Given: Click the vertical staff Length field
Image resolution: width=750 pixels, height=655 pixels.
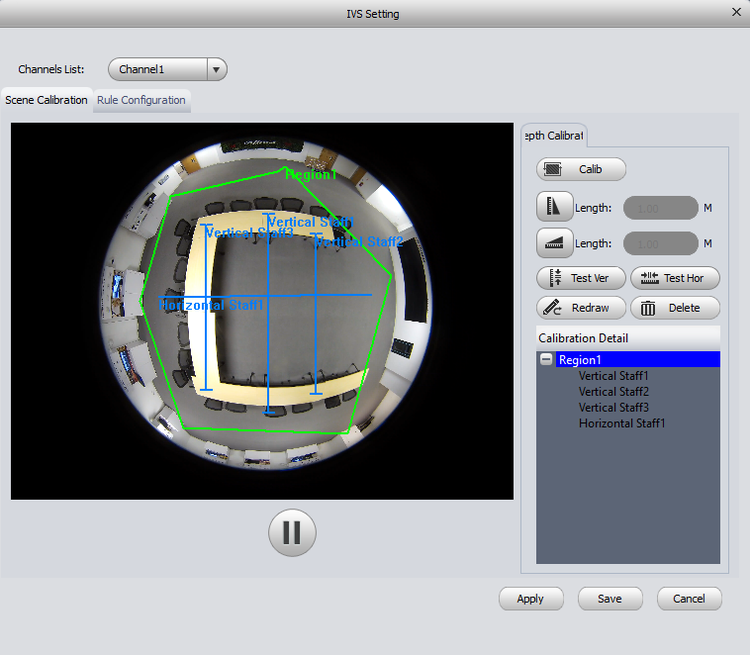Looking at the screenshot, I should [x=660, y=208].
